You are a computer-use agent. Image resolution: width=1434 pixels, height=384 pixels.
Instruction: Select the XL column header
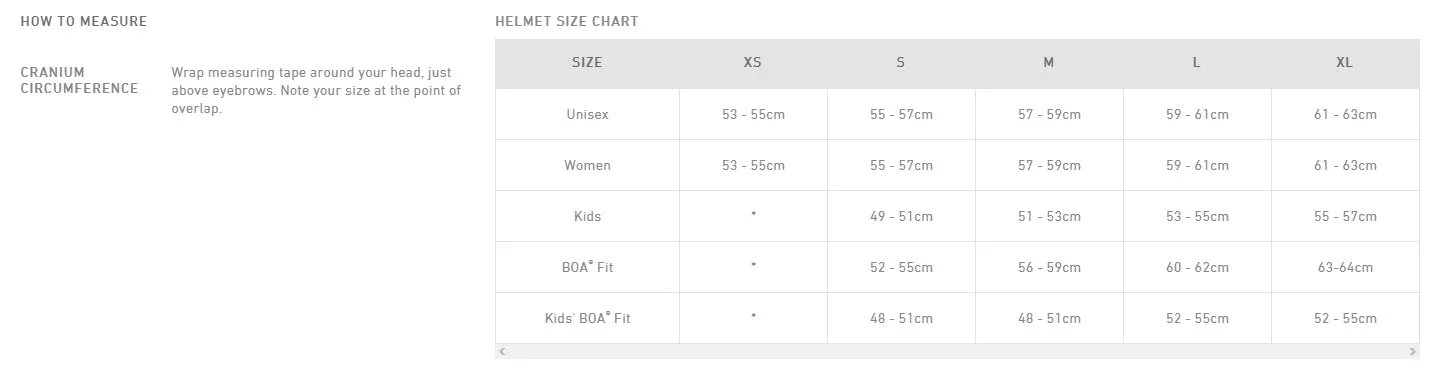point(1345,63)
